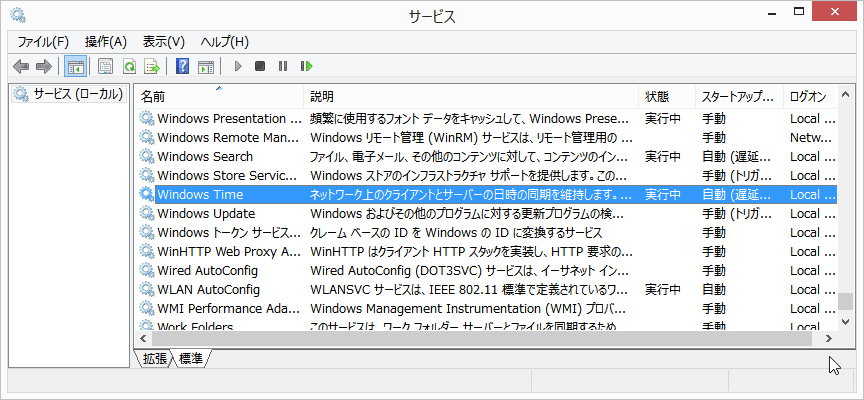Click 実行中 status of WLAN AutoConfig
Image resolution: width=864 pixels, height=400 pixels.
[663, 289]
